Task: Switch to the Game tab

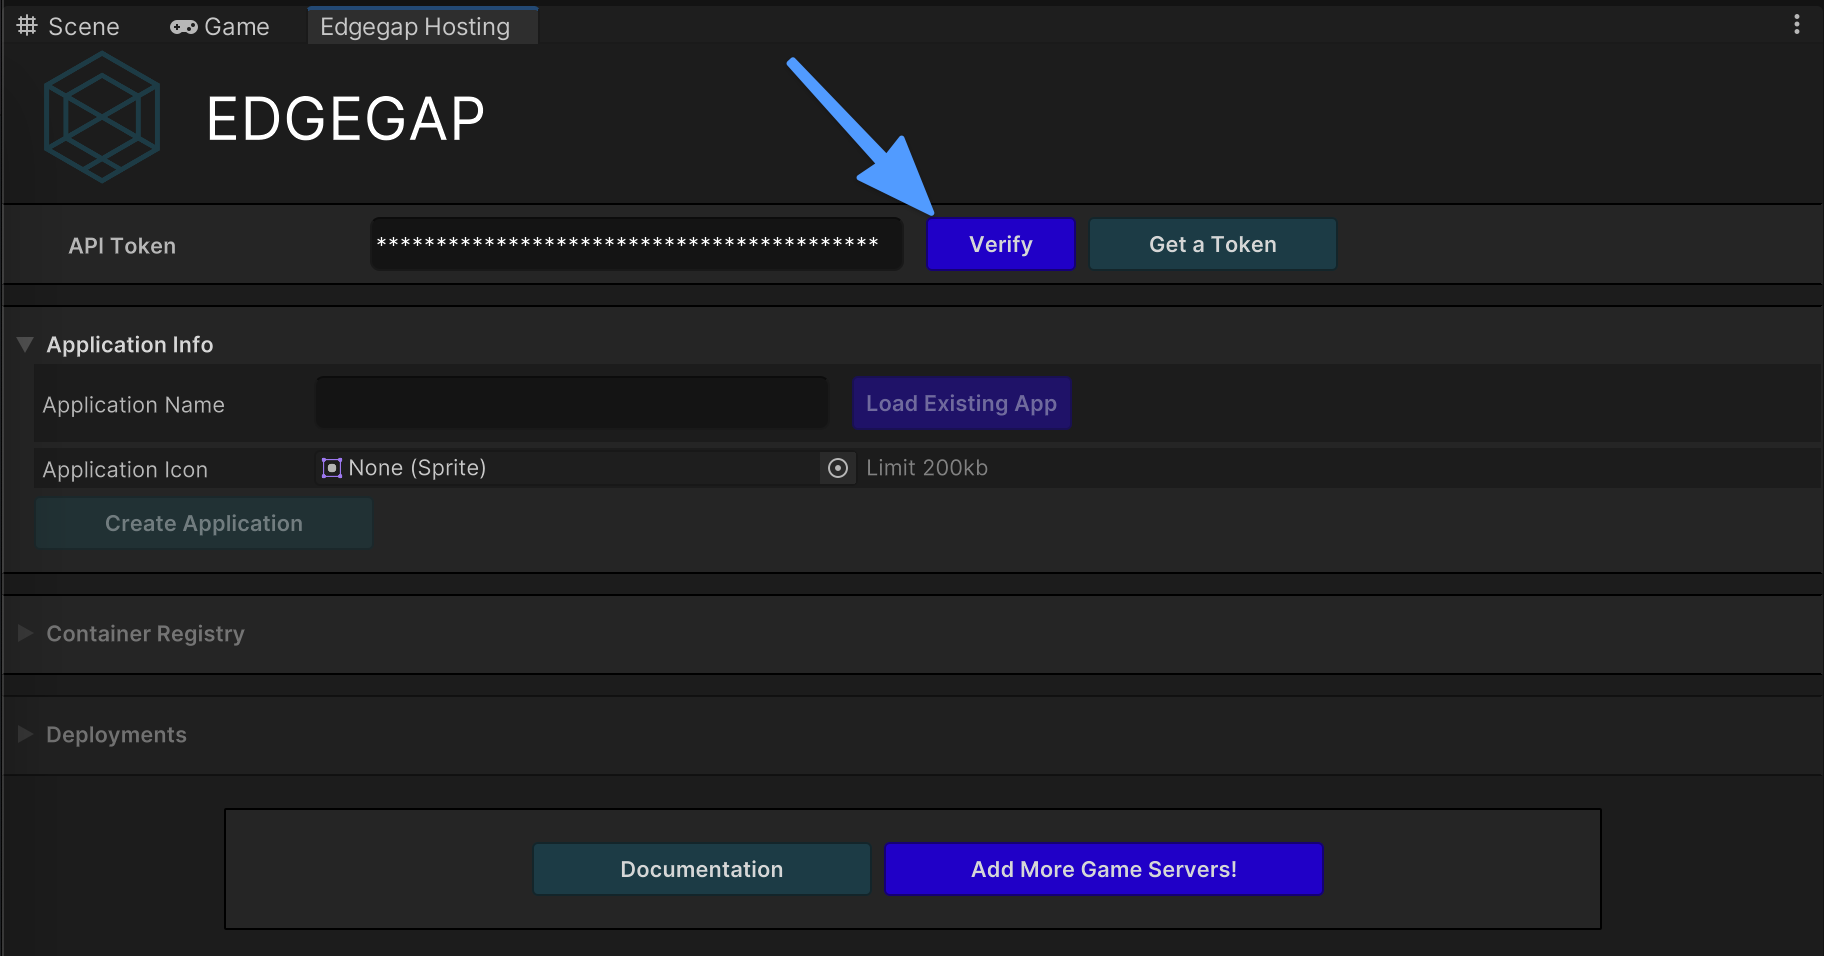Action: coord(236,27)
